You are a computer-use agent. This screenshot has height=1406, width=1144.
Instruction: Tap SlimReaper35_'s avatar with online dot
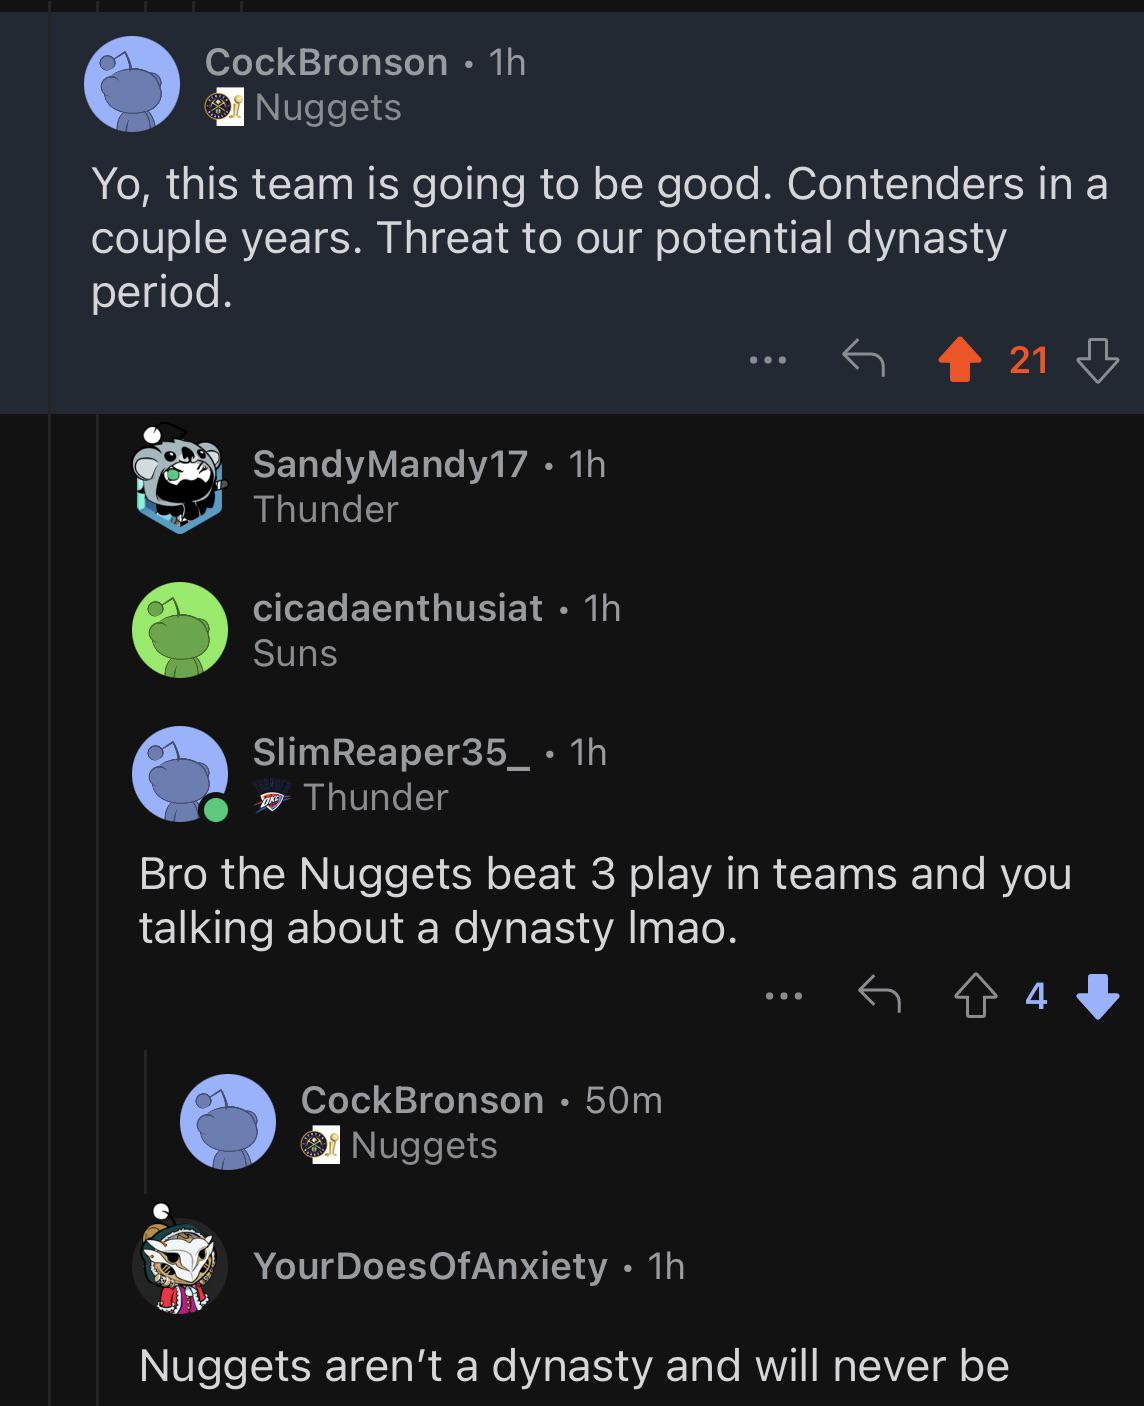coord(180,774)
